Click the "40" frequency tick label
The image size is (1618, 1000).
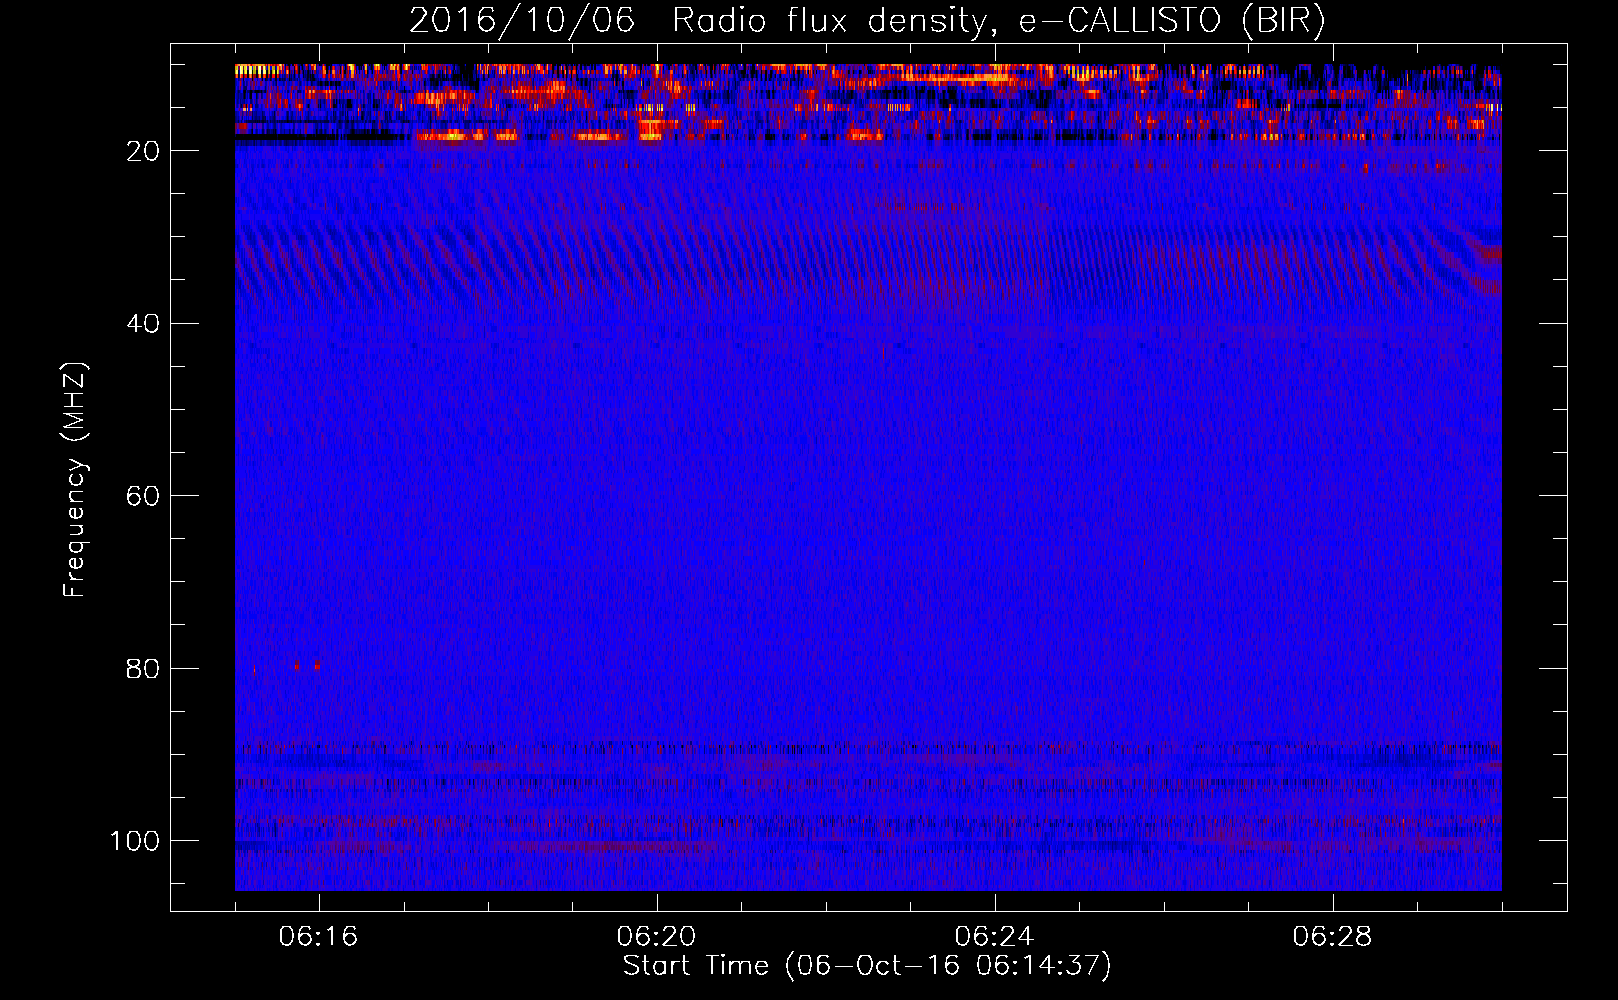pos(144,323)
